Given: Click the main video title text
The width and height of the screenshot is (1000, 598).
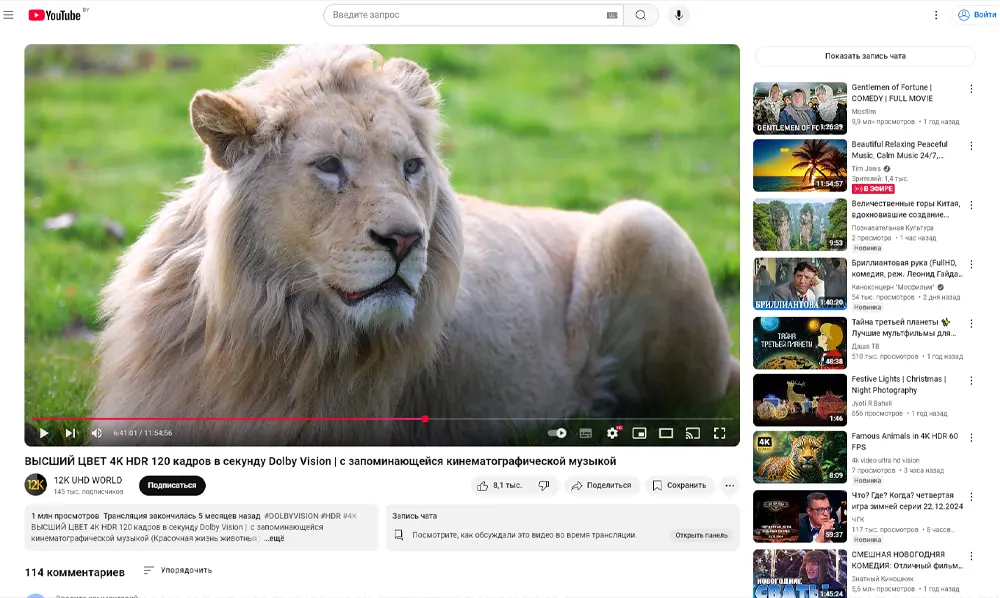Looking at the screenshot, I should (320, 461).
